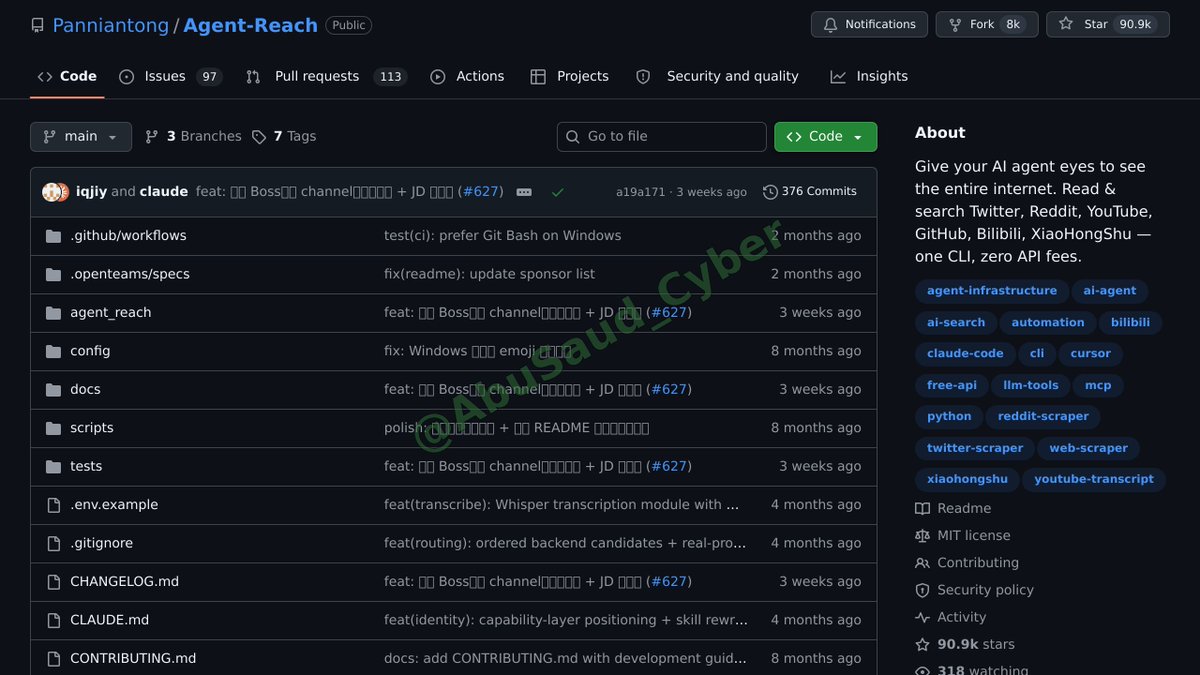
Task: Open the Actions tab
Action: point(467,76)
